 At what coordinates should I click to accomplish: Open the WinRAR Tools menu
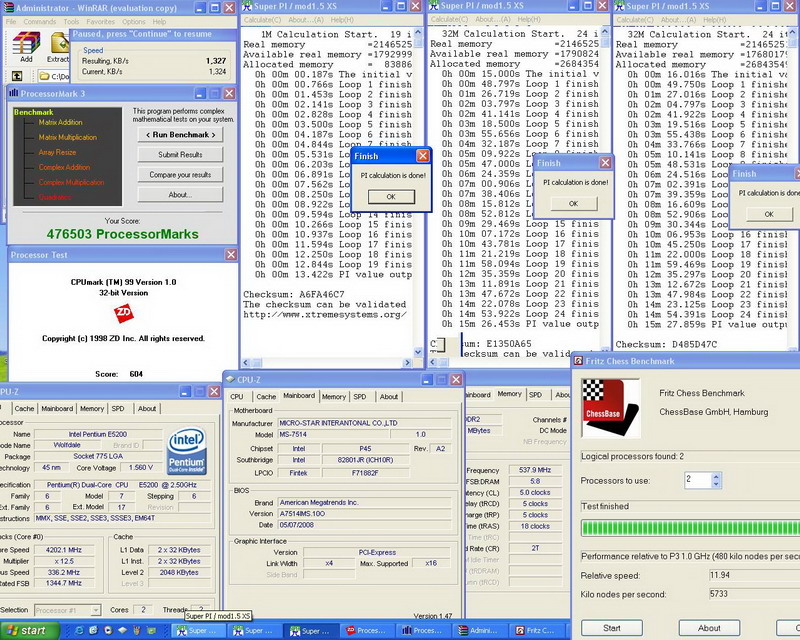[71, 22]
